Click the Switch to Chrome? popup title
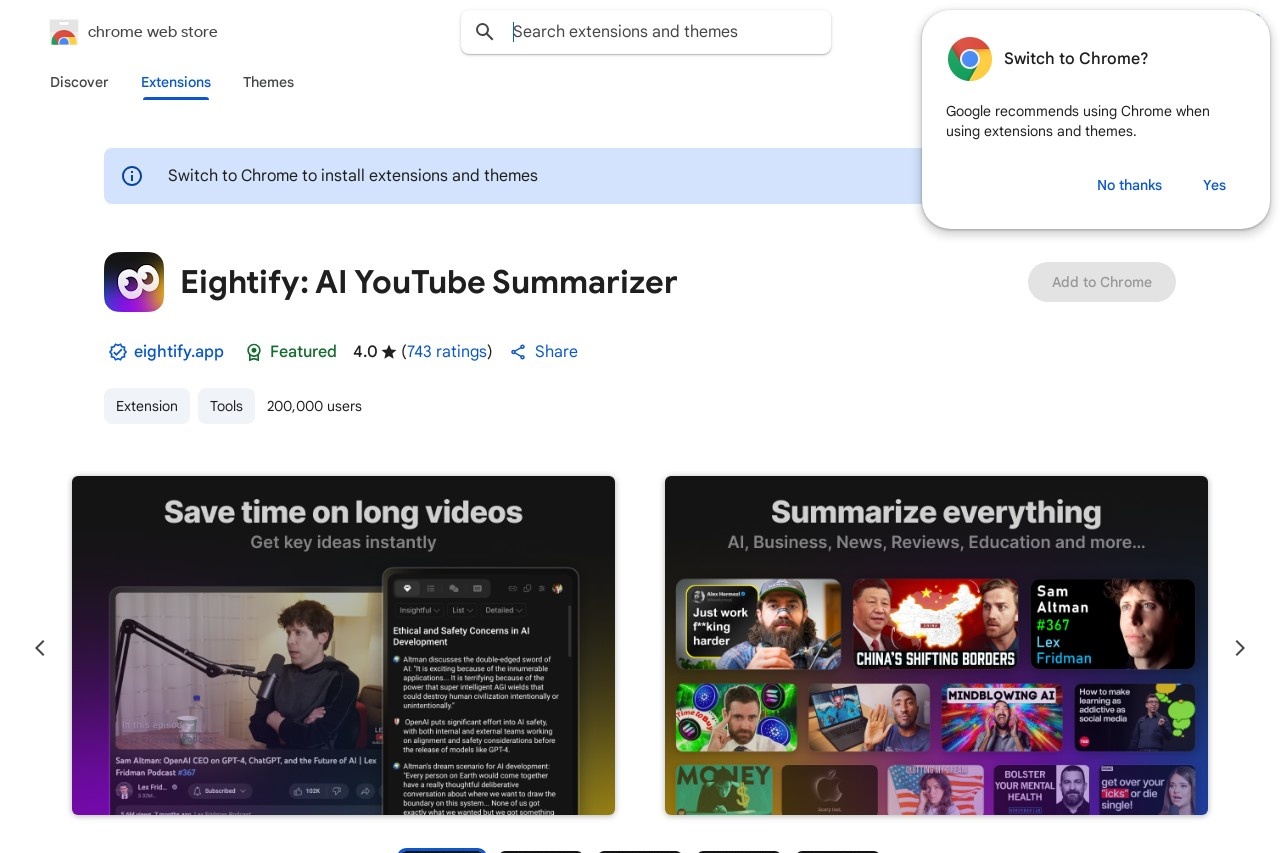This screenshot has width=1280, height=853. pos(1076,59)
